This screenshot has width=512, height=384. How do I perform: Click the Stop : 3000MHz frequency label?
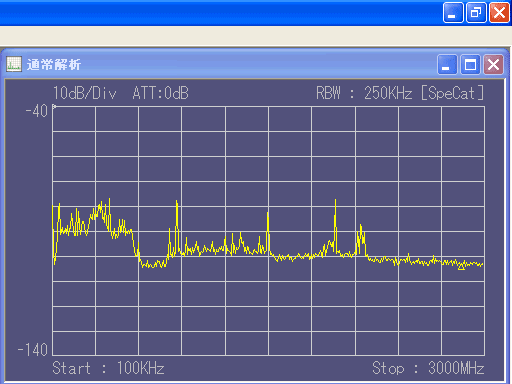(428, 368)
